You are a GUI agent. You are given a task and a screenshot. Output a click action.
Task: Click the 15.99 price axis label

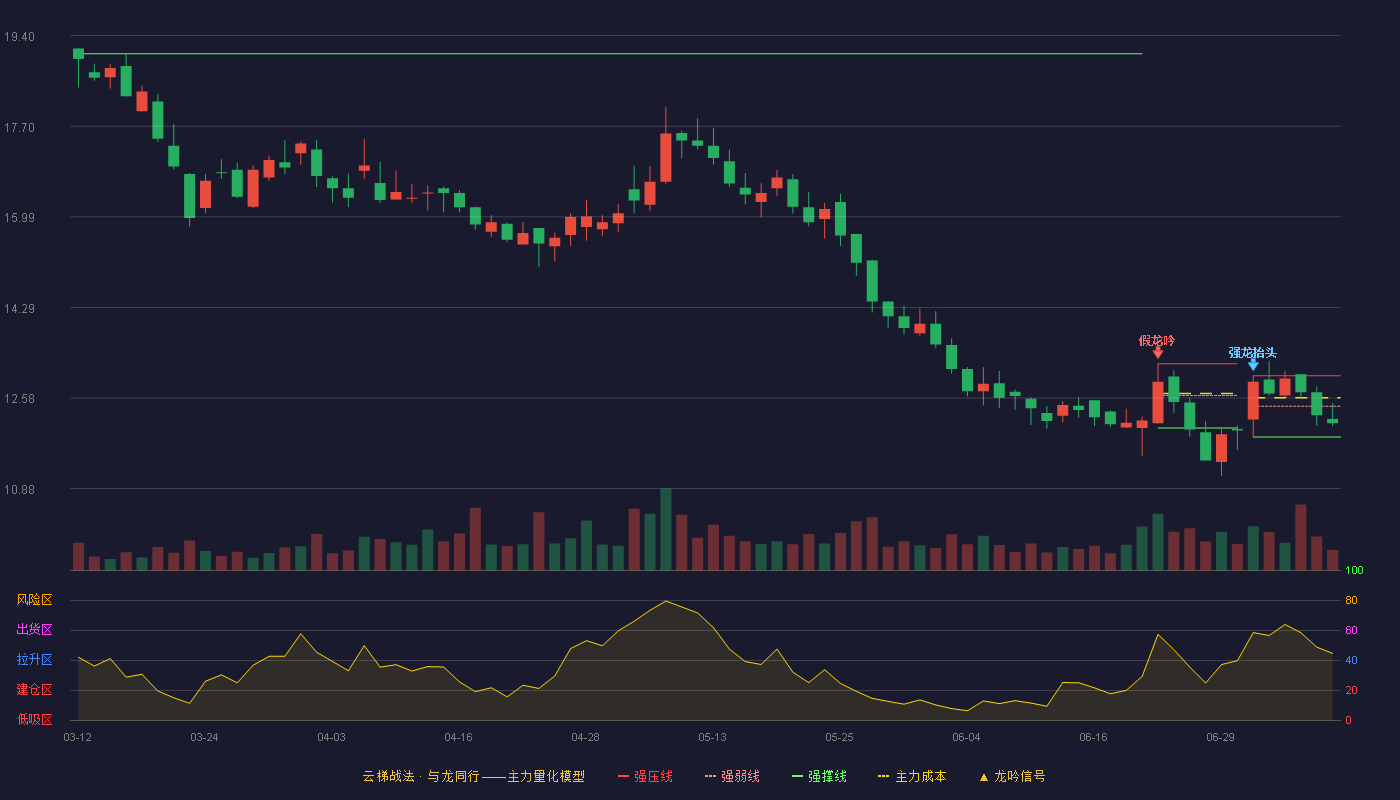pyautogui.click(x=19, y=218)
